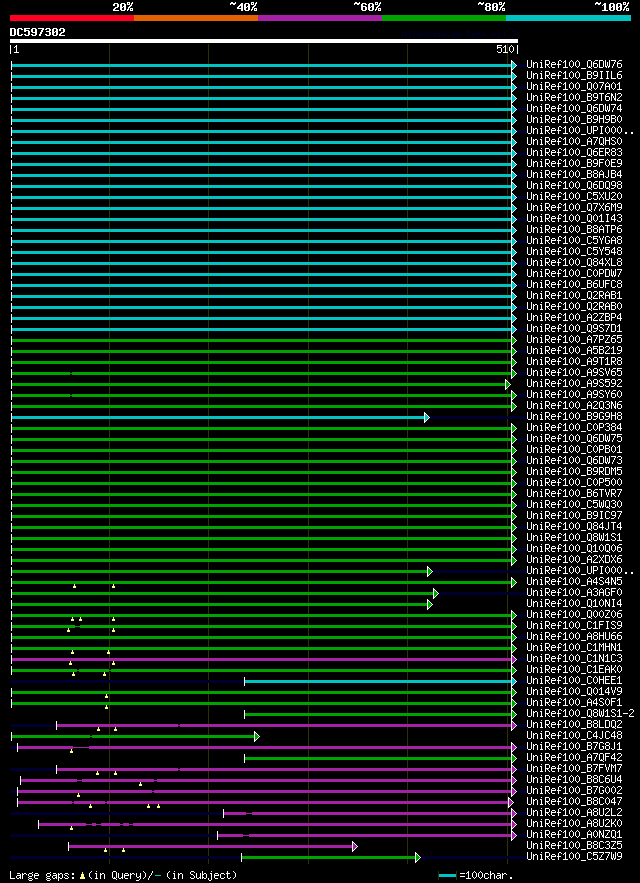Screen dimensions: 640x883
Task: Click the cyan C0HEE1 partial alignment bar
Action: click(378, 681)
